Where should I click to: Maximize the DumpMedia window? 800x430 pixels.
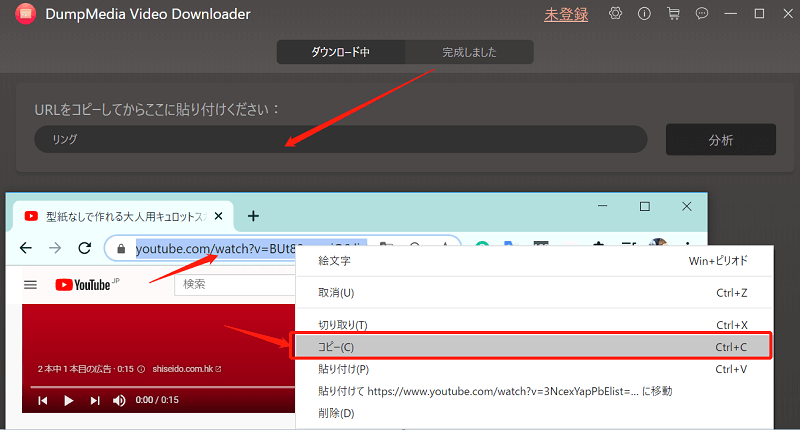pos(759,14)
